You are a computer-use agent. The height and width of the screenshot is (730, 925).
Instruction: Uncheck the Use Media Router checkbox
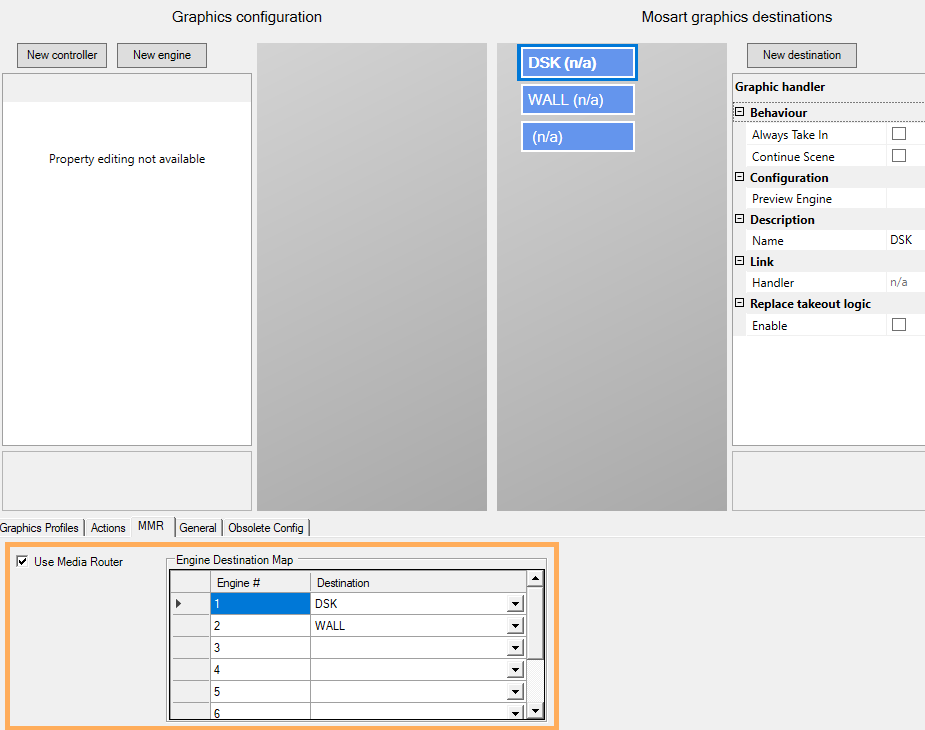22,562
